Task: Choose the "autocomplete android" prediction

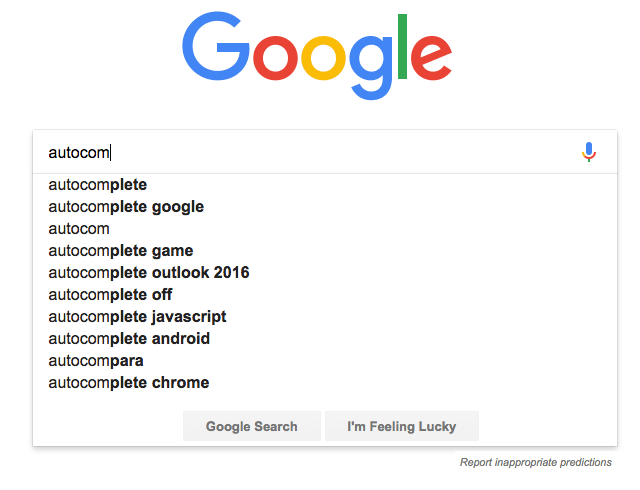Action: 129,339
